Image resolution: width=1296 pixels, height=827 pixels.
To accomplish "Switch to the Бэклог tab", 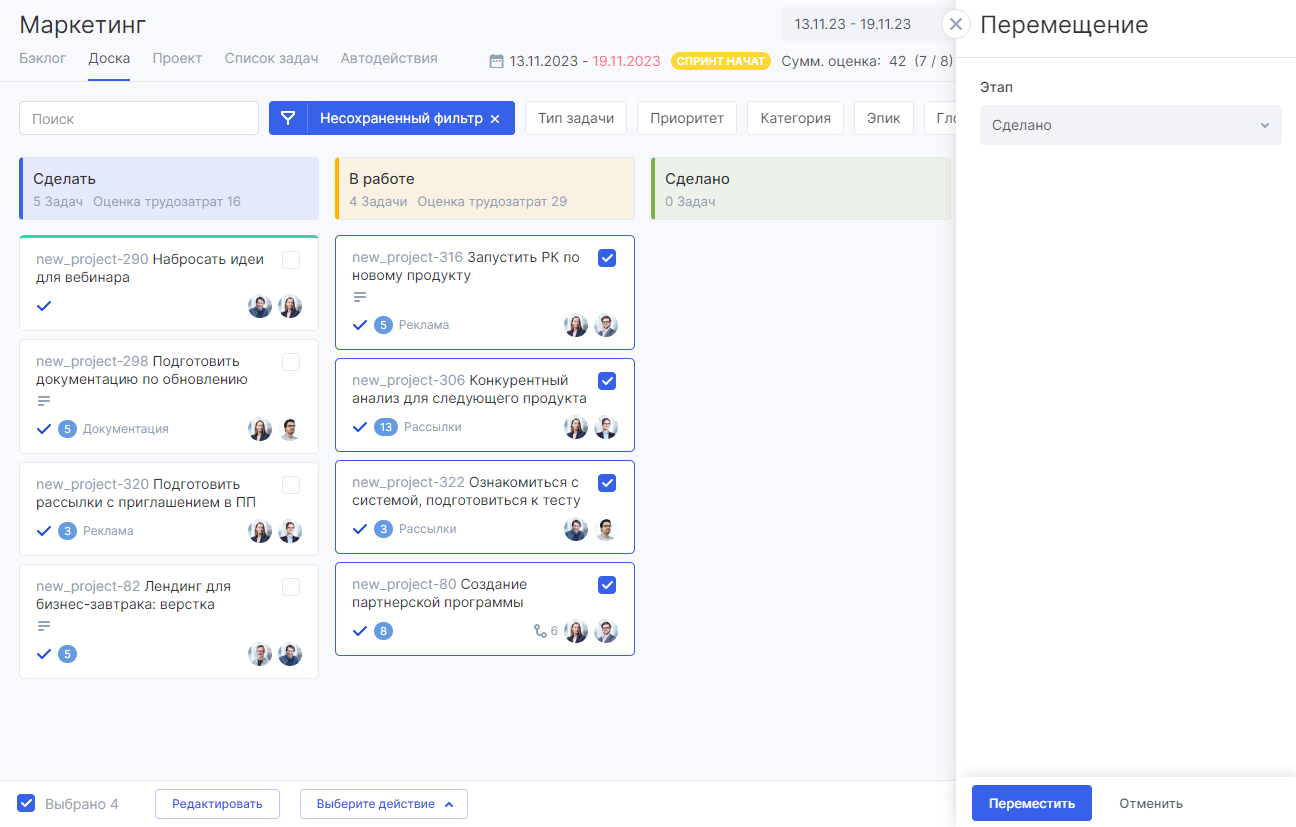I will [43, 58].
